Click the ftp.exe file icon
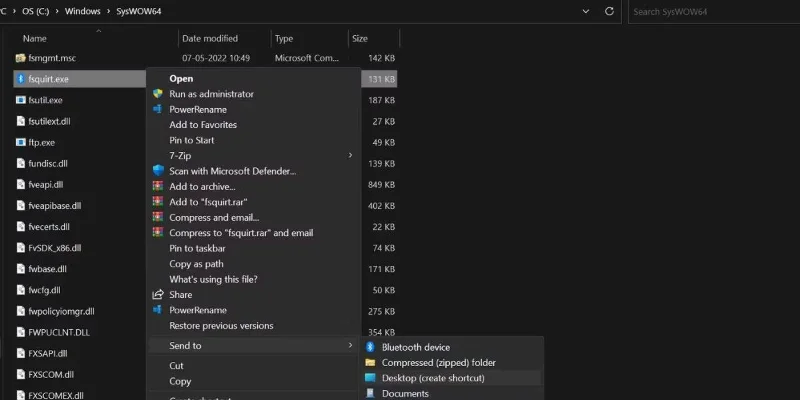 click(20, 142)
